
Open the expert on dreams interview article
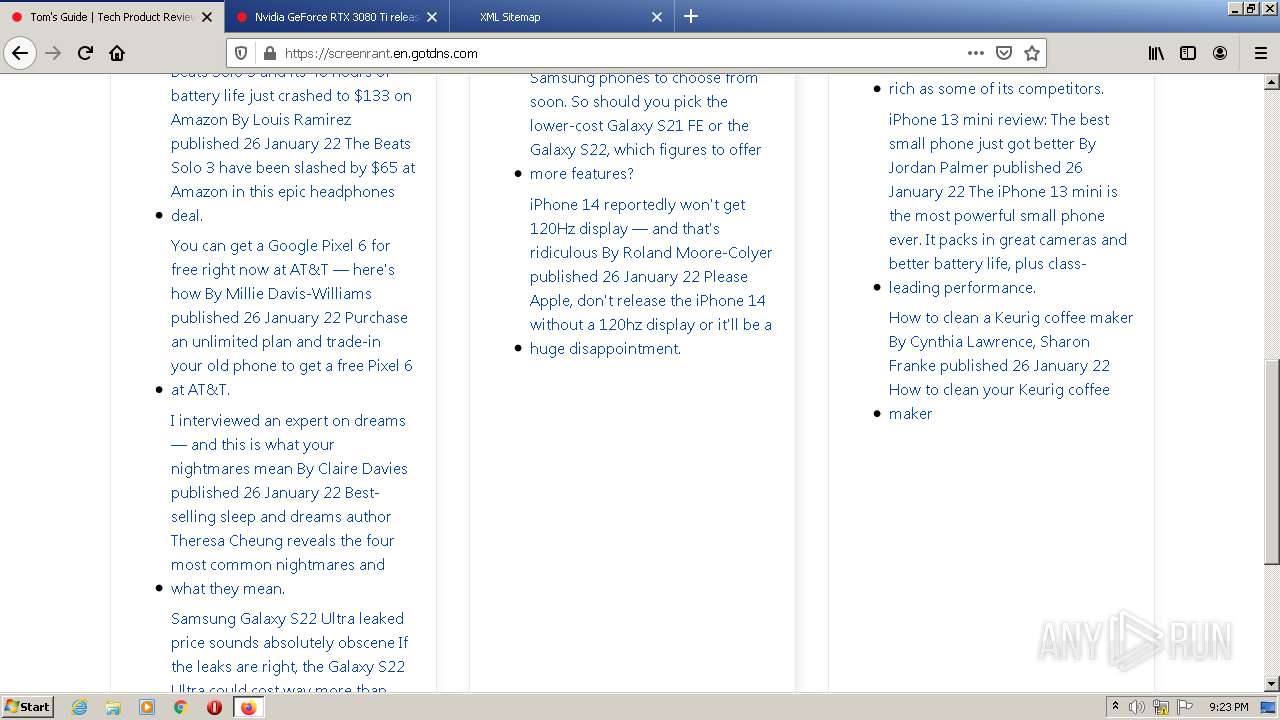289,504
